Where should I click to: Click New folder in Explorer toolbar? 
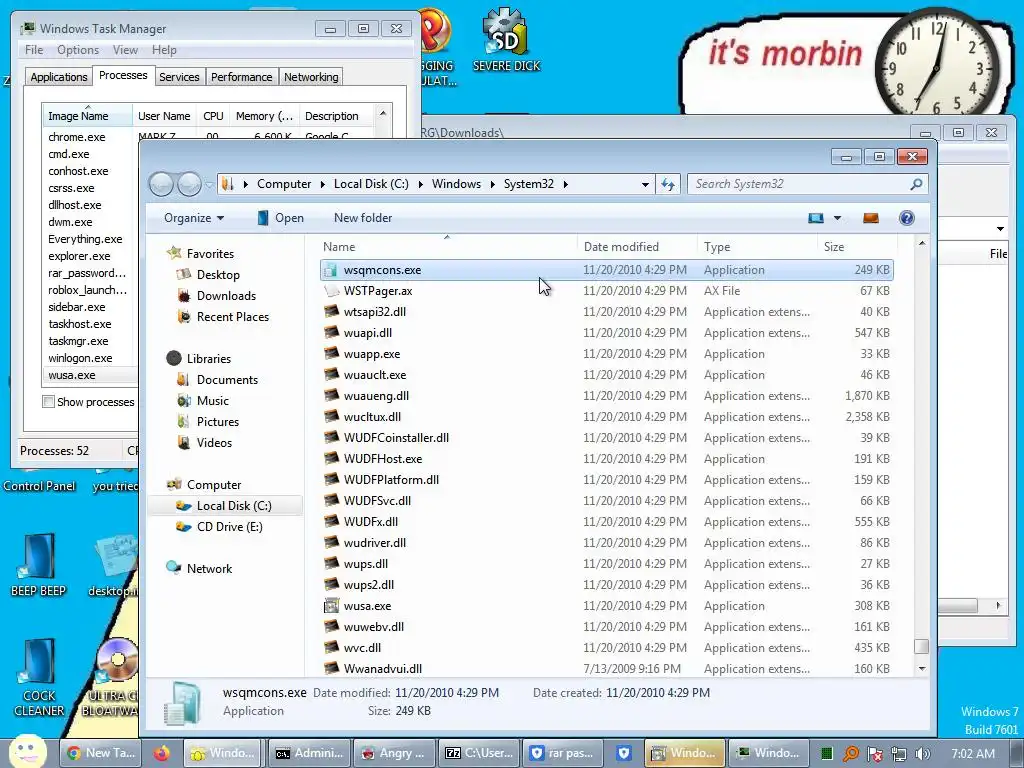click(363, 218)
